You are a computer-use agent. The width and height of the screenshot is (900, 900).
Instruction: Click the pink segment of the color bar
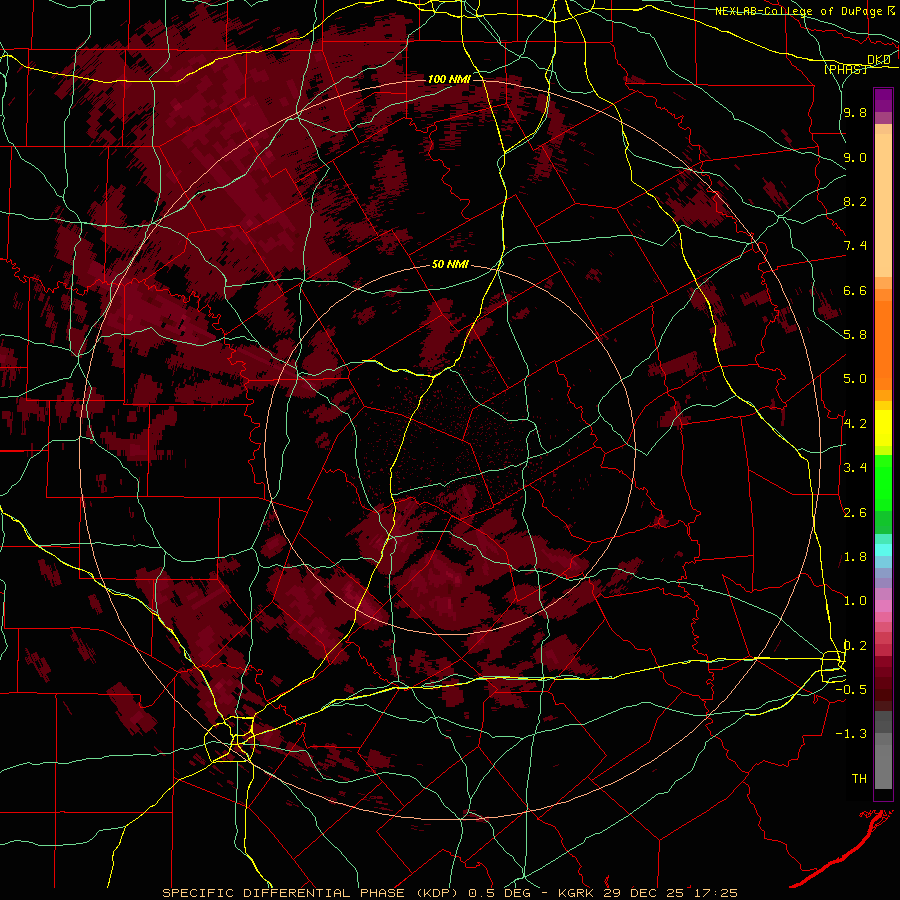coord(883,606)
